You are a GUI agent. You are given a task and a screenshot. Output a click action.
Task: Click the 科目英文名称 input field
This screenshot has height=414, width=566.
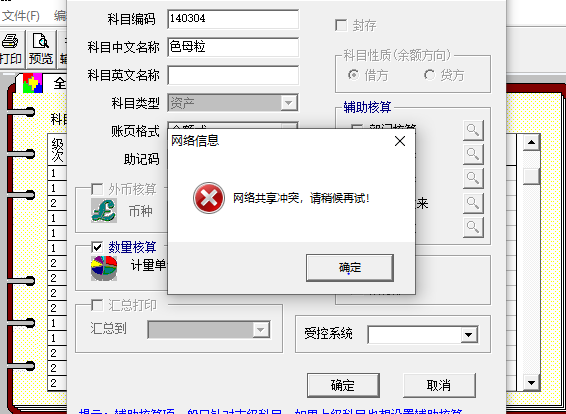click(233, 75)
